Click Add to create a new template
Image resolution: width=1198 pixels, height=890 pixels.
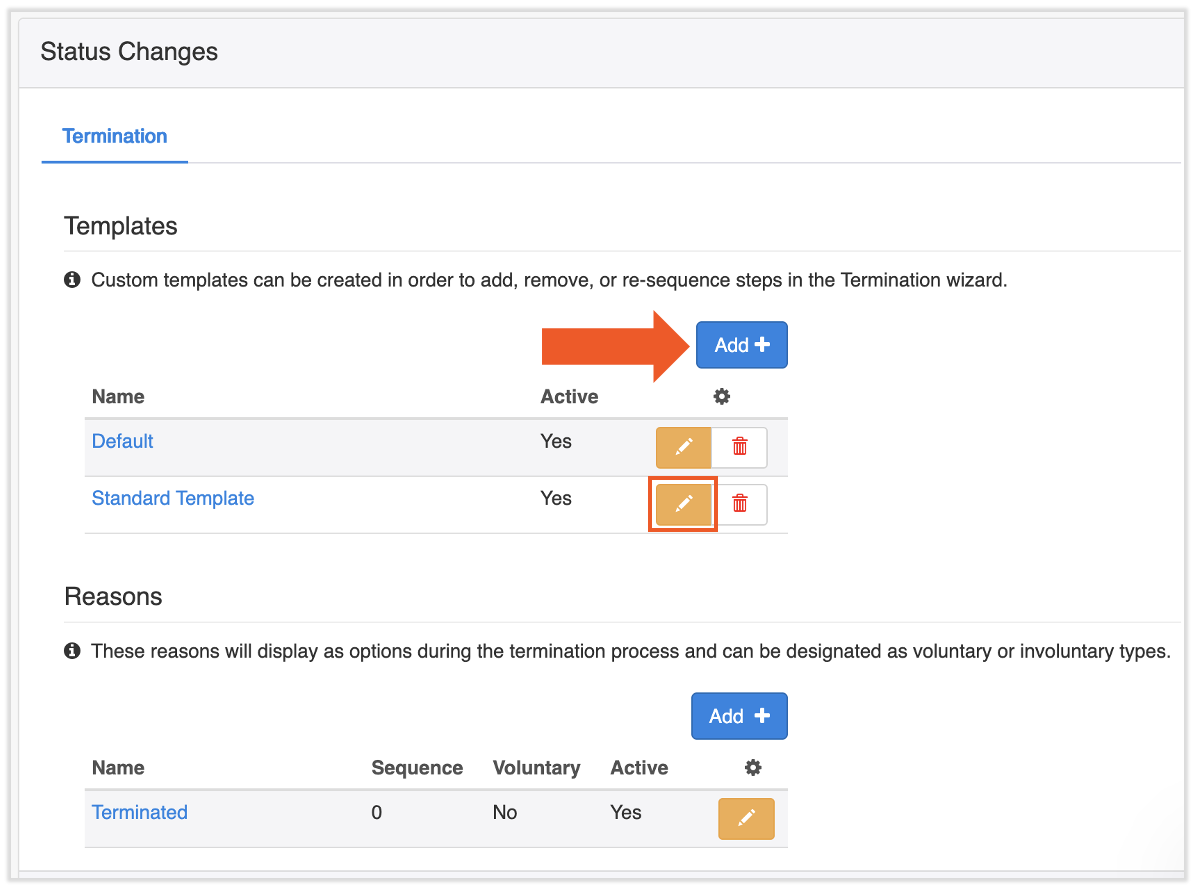coord(741,344)
